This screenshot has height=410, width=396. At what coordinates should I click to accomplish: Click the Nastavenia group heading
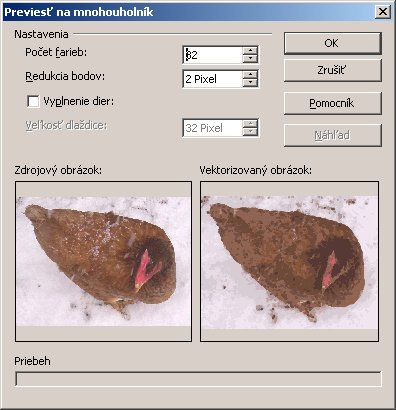(41, 34)
